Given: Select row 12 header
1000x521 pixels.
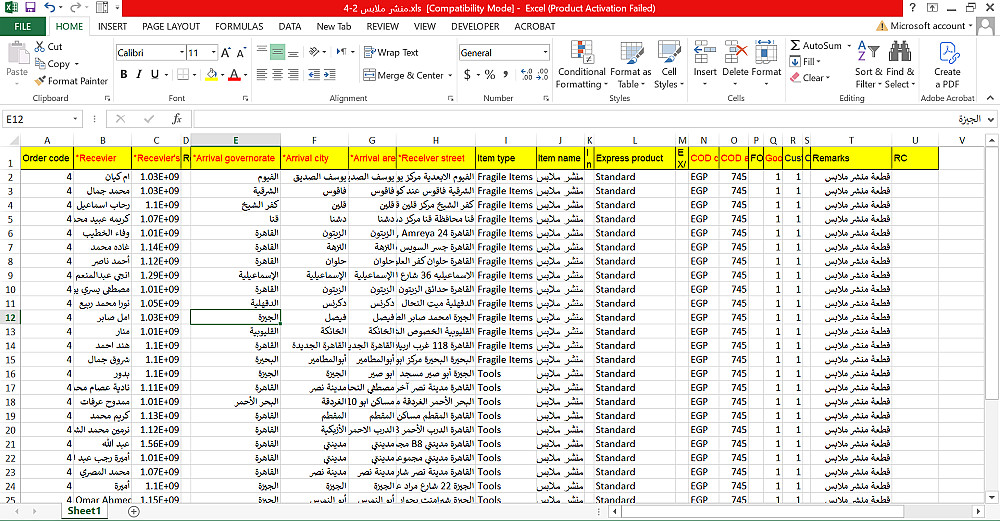Looking at the screenshot, I should (10, 318).
